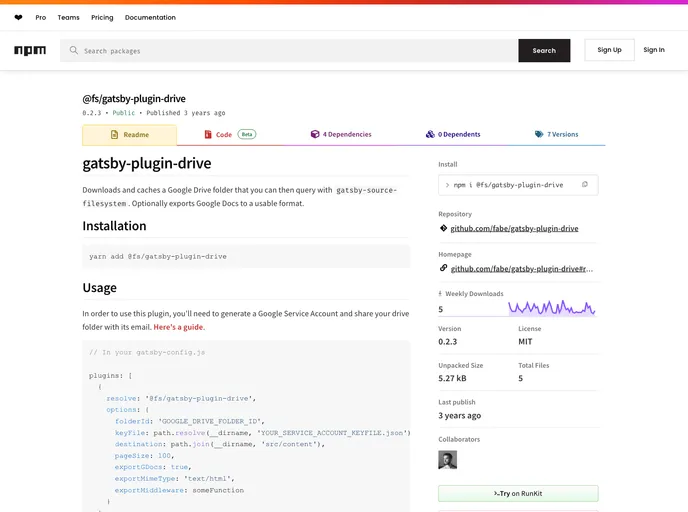
Task: Open the Pricing page
Action: click(x=102, y=18)
